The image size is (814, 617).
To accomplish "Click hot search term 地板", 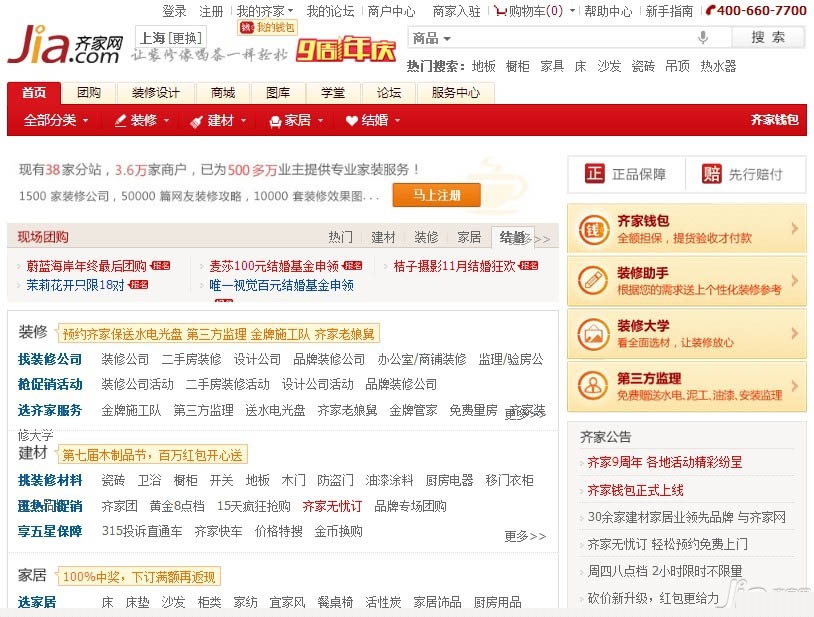I will pyautogui.click(x=483, y=66).
